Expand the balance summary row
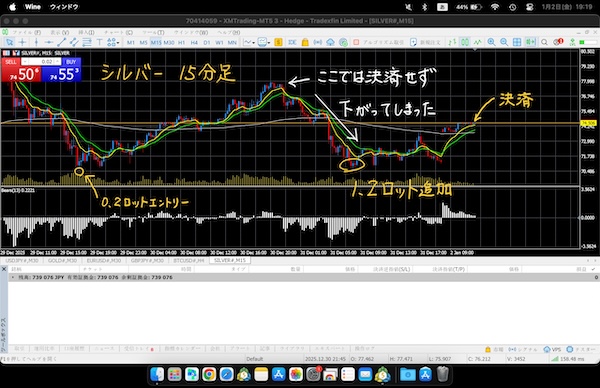The image size is (600, 388). [x=14, y=277]
